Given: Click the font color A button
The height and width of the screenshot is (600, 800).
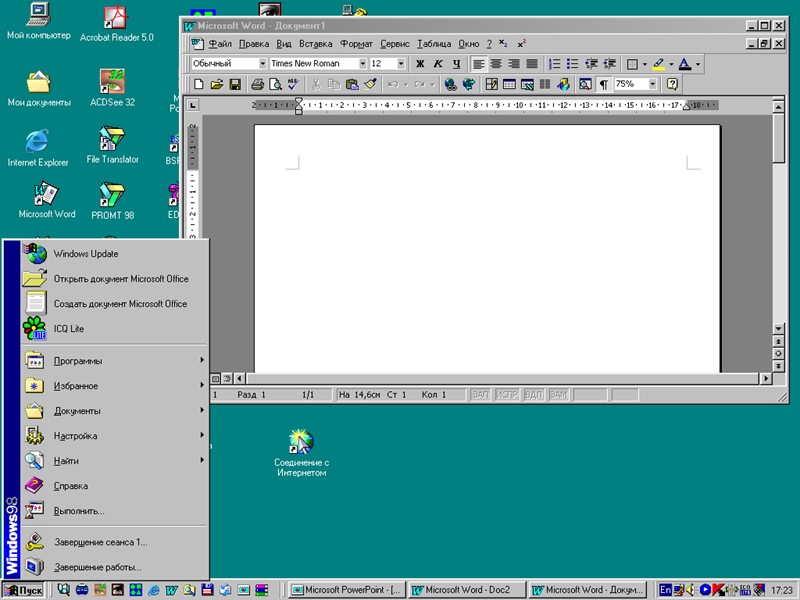Looking at the screenshot, I should [x=685, y=64].
